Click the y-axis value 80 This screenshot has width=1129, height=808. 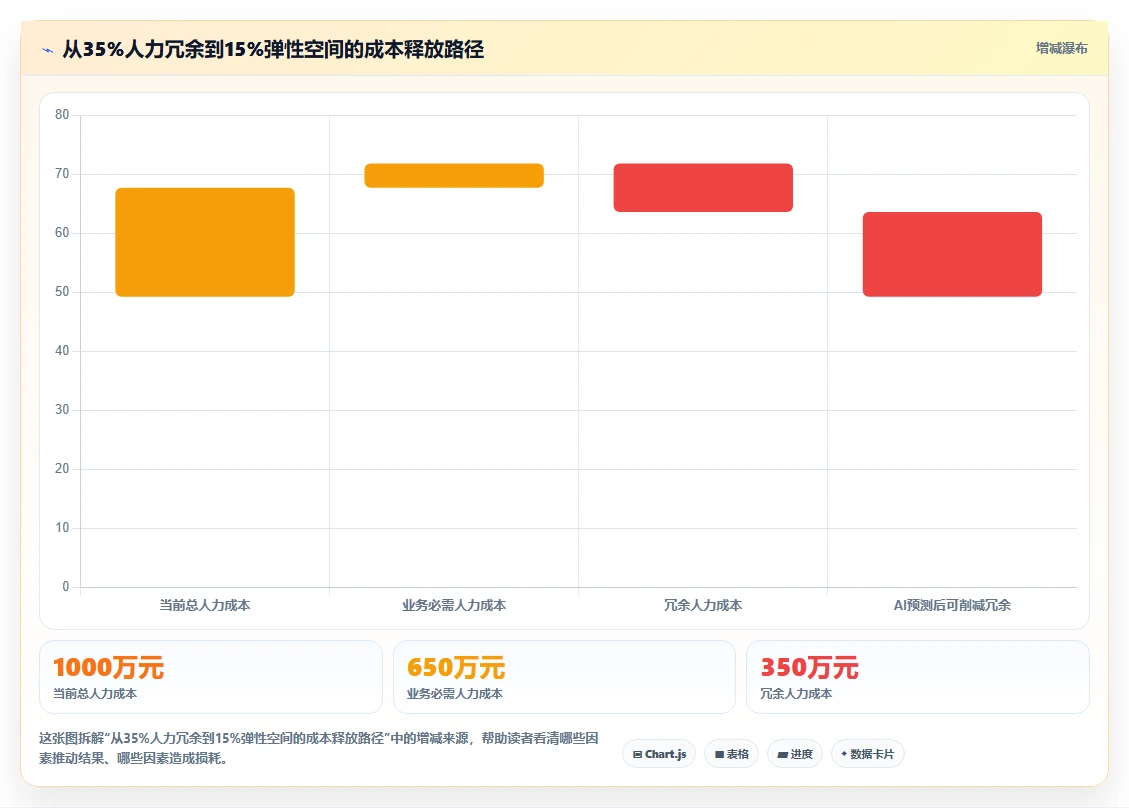tap(62, 115)
